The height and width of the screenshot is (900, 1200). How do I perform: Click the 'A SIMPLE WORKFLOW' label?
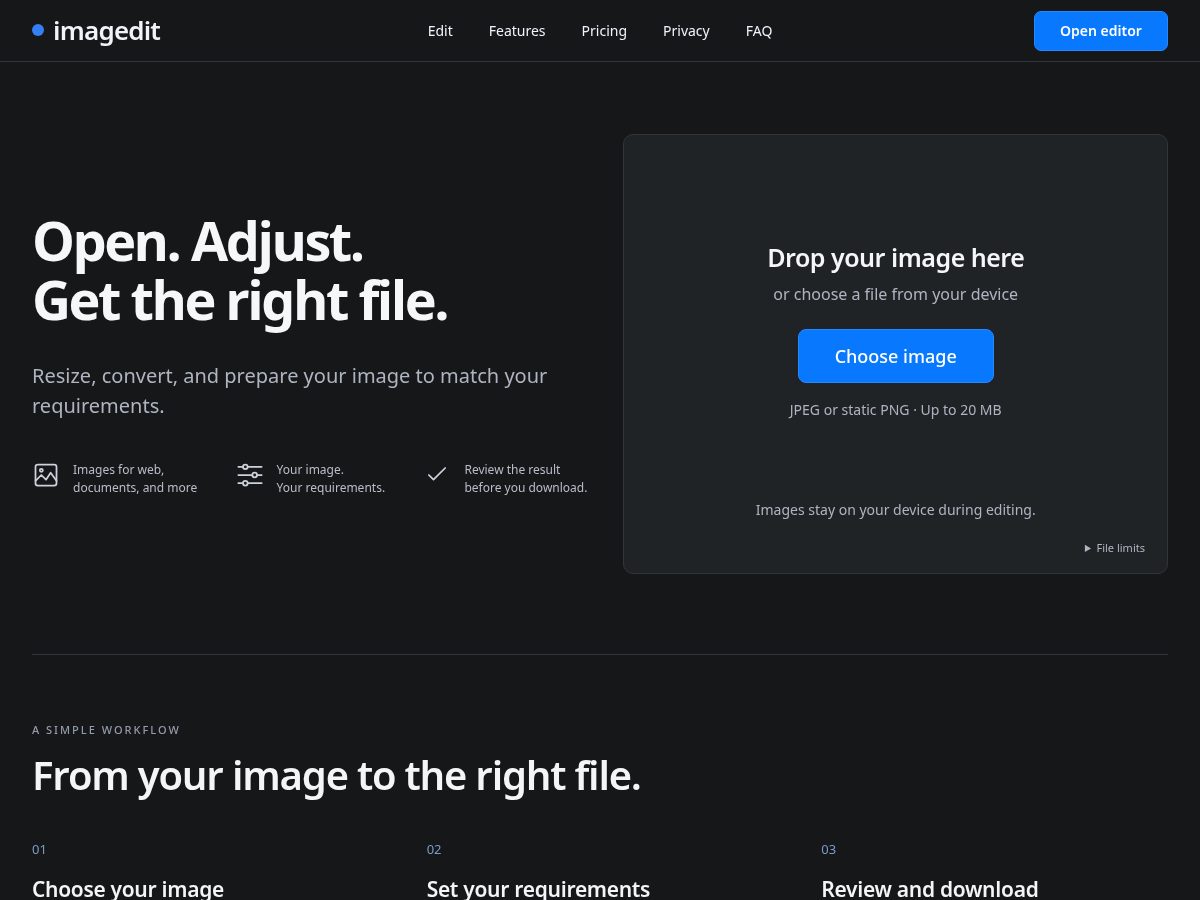click(106, 730)
